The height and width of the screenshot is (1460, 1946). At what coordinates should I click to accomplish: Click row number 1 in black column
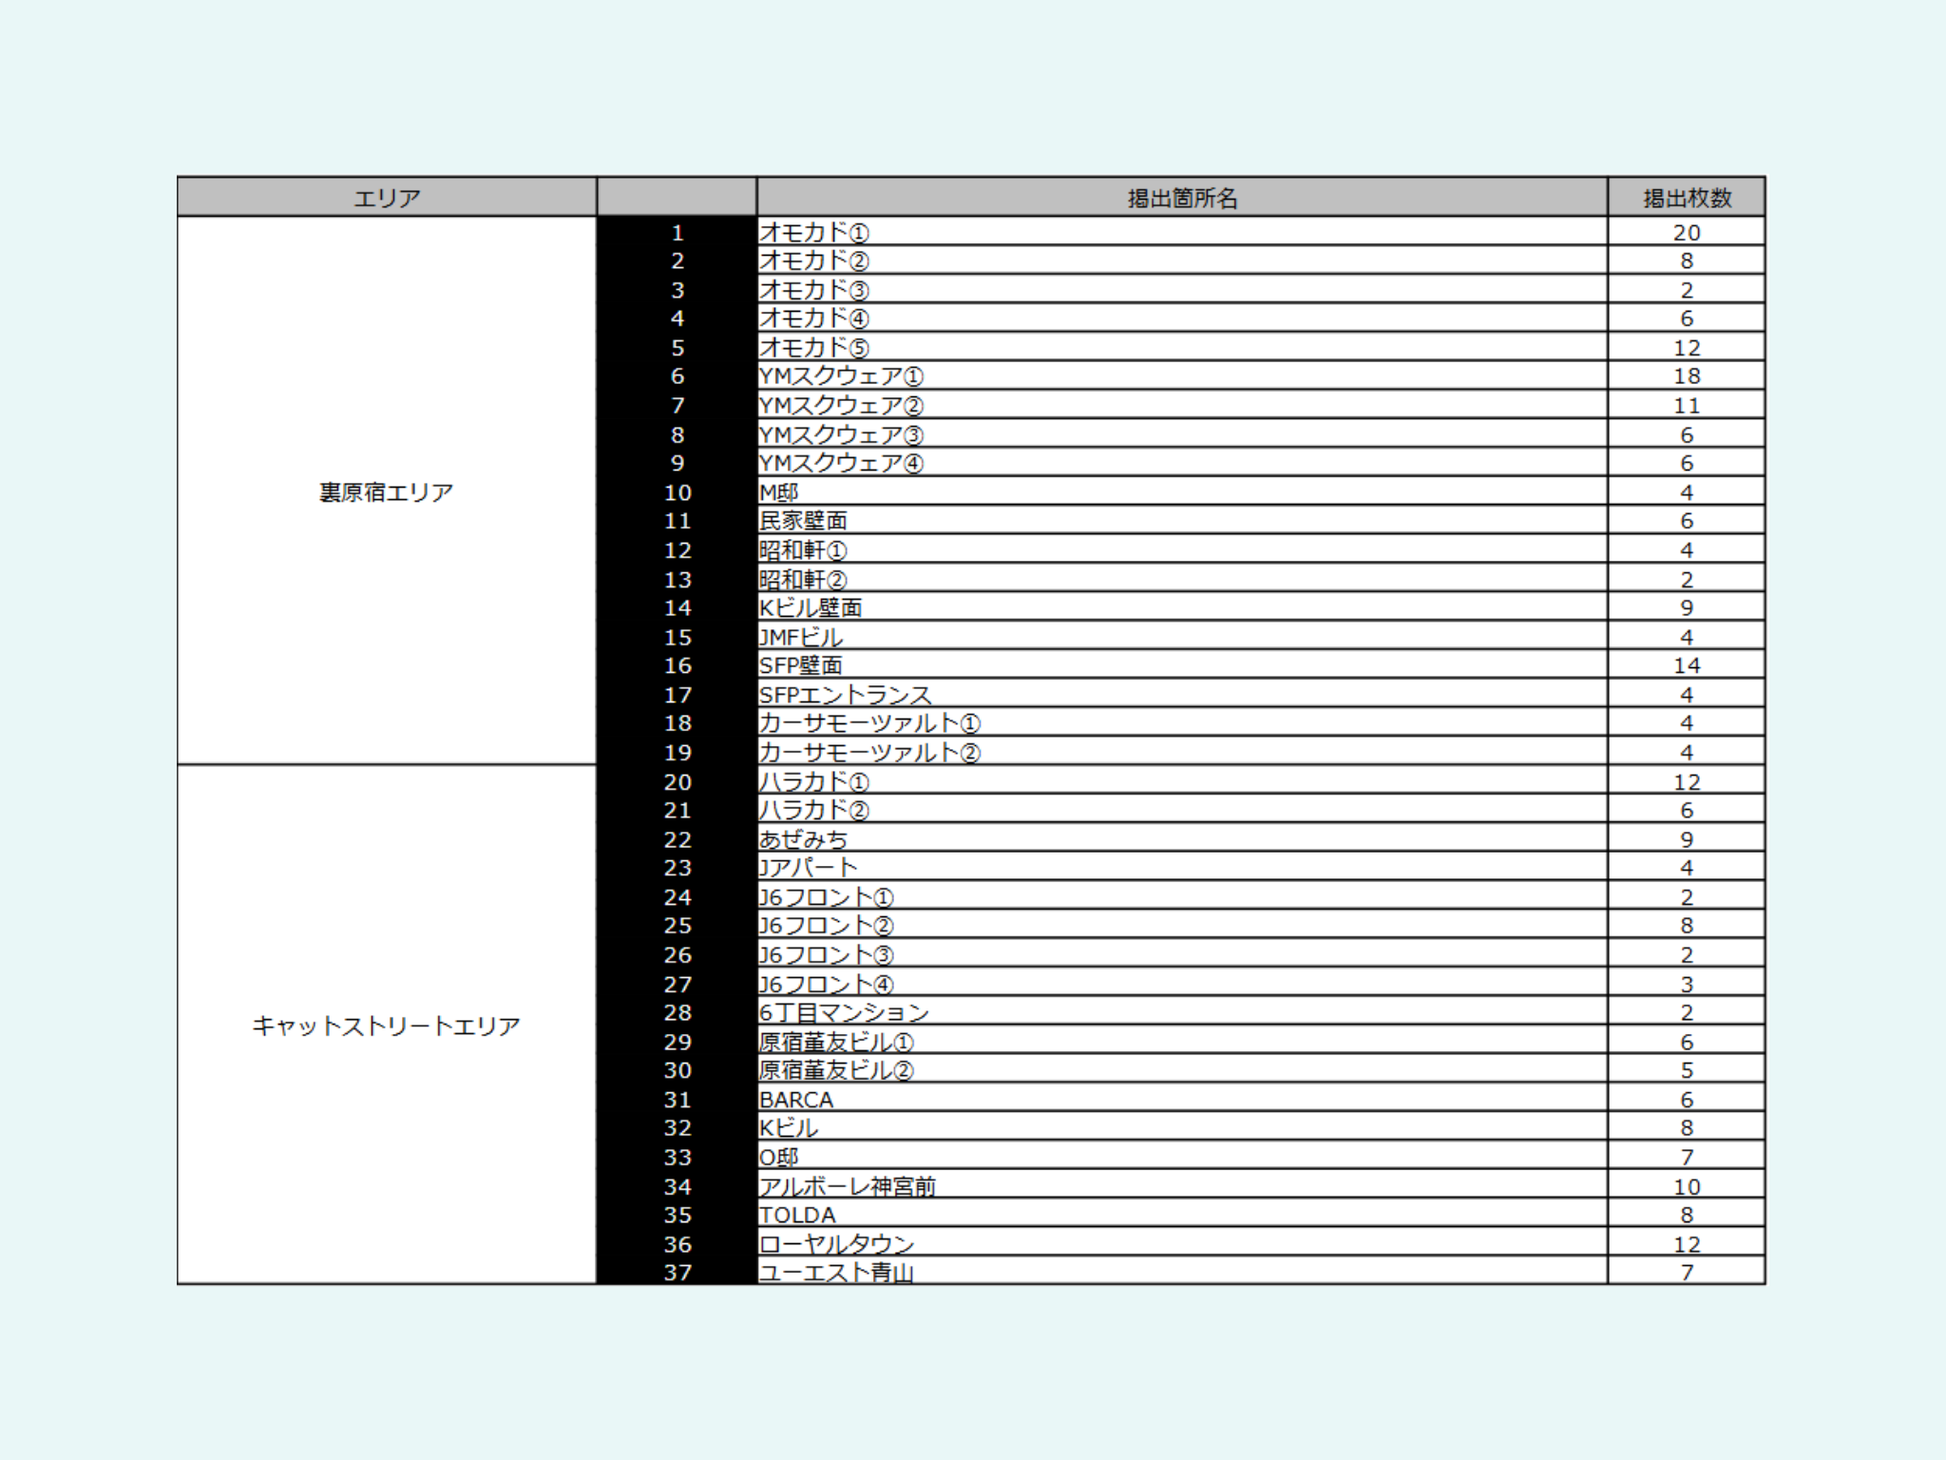tap(677, 232)
